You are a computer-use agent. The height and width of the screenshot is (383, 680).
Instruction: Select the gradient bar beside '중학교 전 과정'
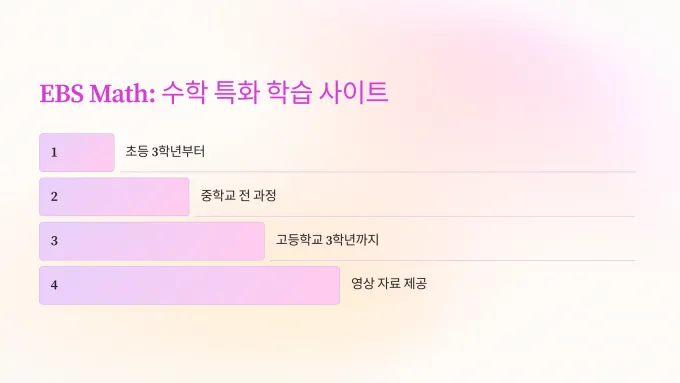(x=114, y=196)
